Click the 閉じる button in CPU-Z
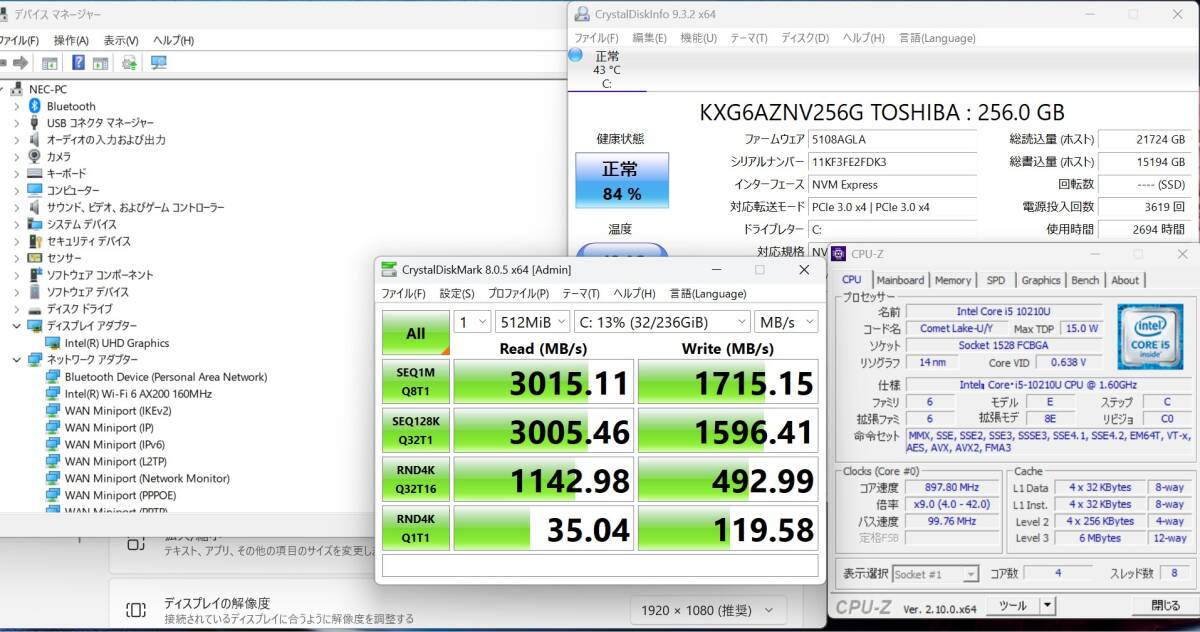Screen dimensions: 1200x632 coord(1165,606)
